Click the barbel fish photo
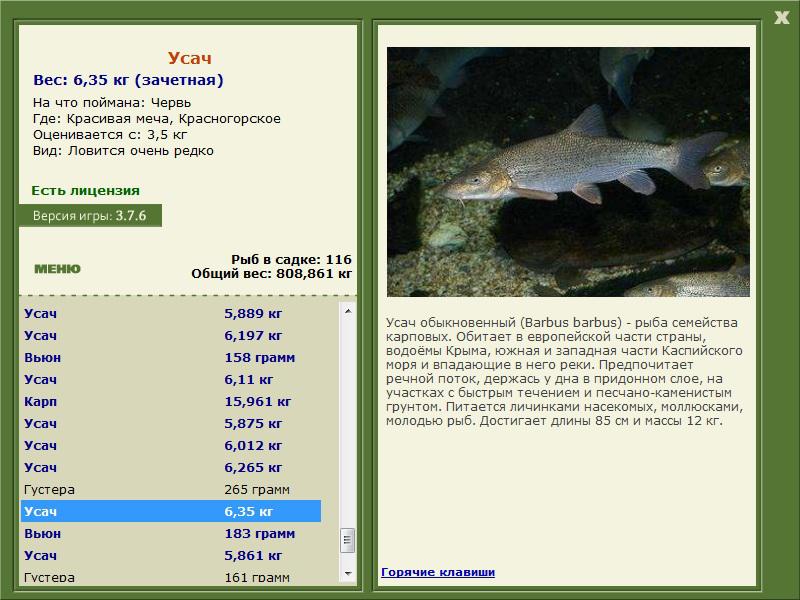The height and width of the screenshot is (600, 800). tap(568, 172)
